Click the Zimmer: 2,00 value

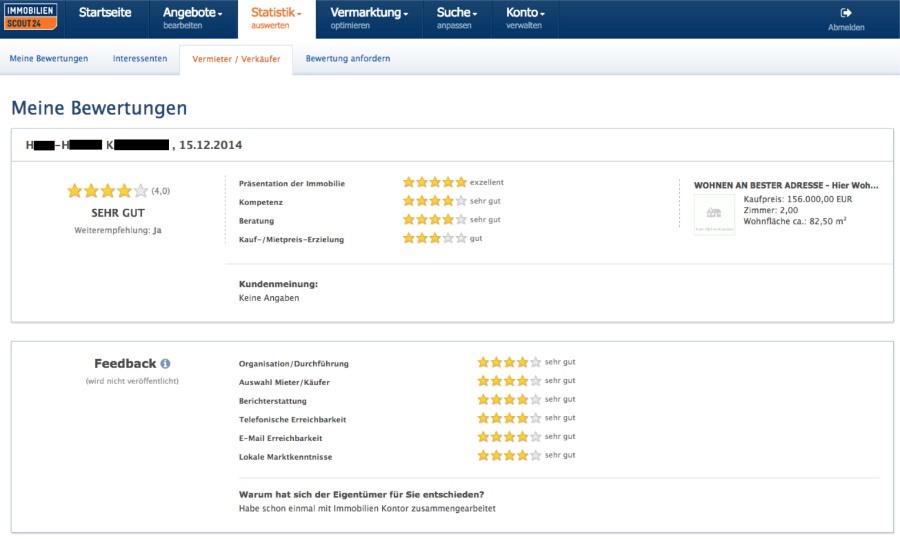click(x=771, y=210)
